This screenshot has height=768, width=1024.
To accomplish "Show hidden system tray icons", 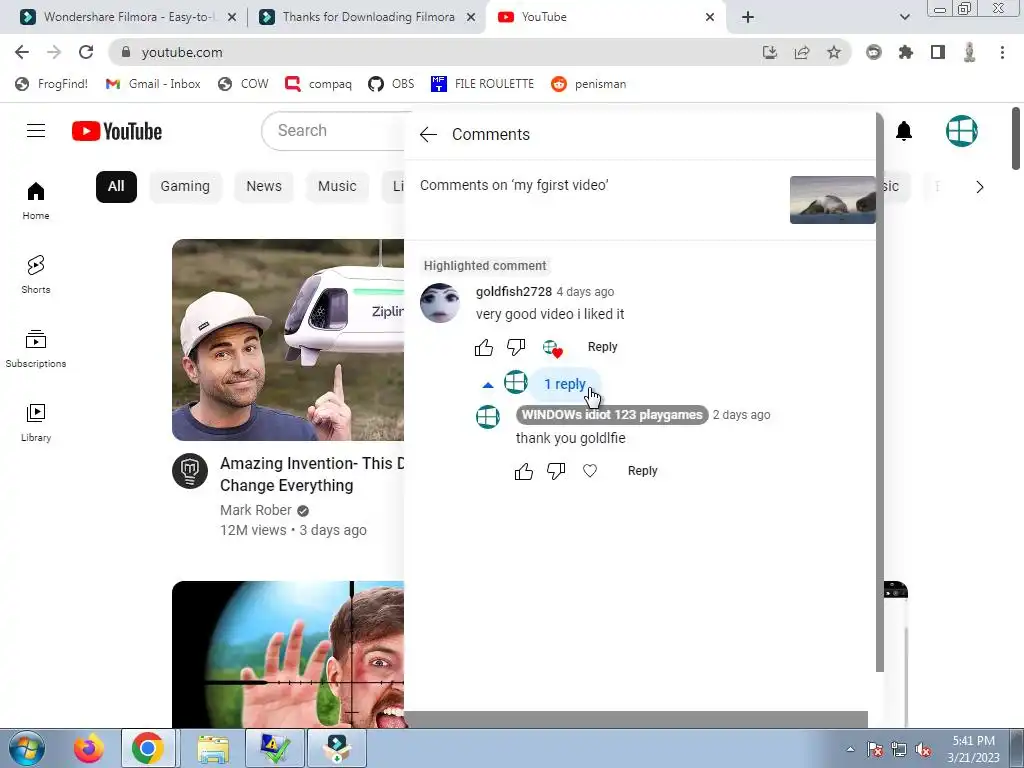I will pos(850,749).
